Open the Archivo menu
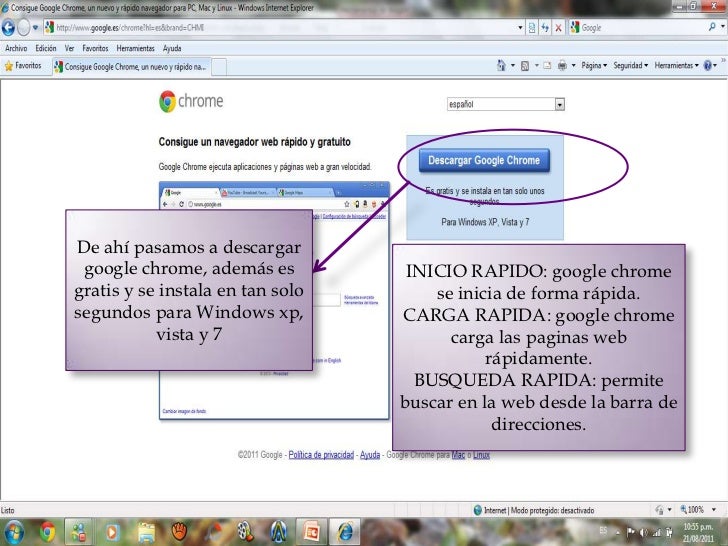The width and height of the screenshot is (728, 546). click(16, 48)
